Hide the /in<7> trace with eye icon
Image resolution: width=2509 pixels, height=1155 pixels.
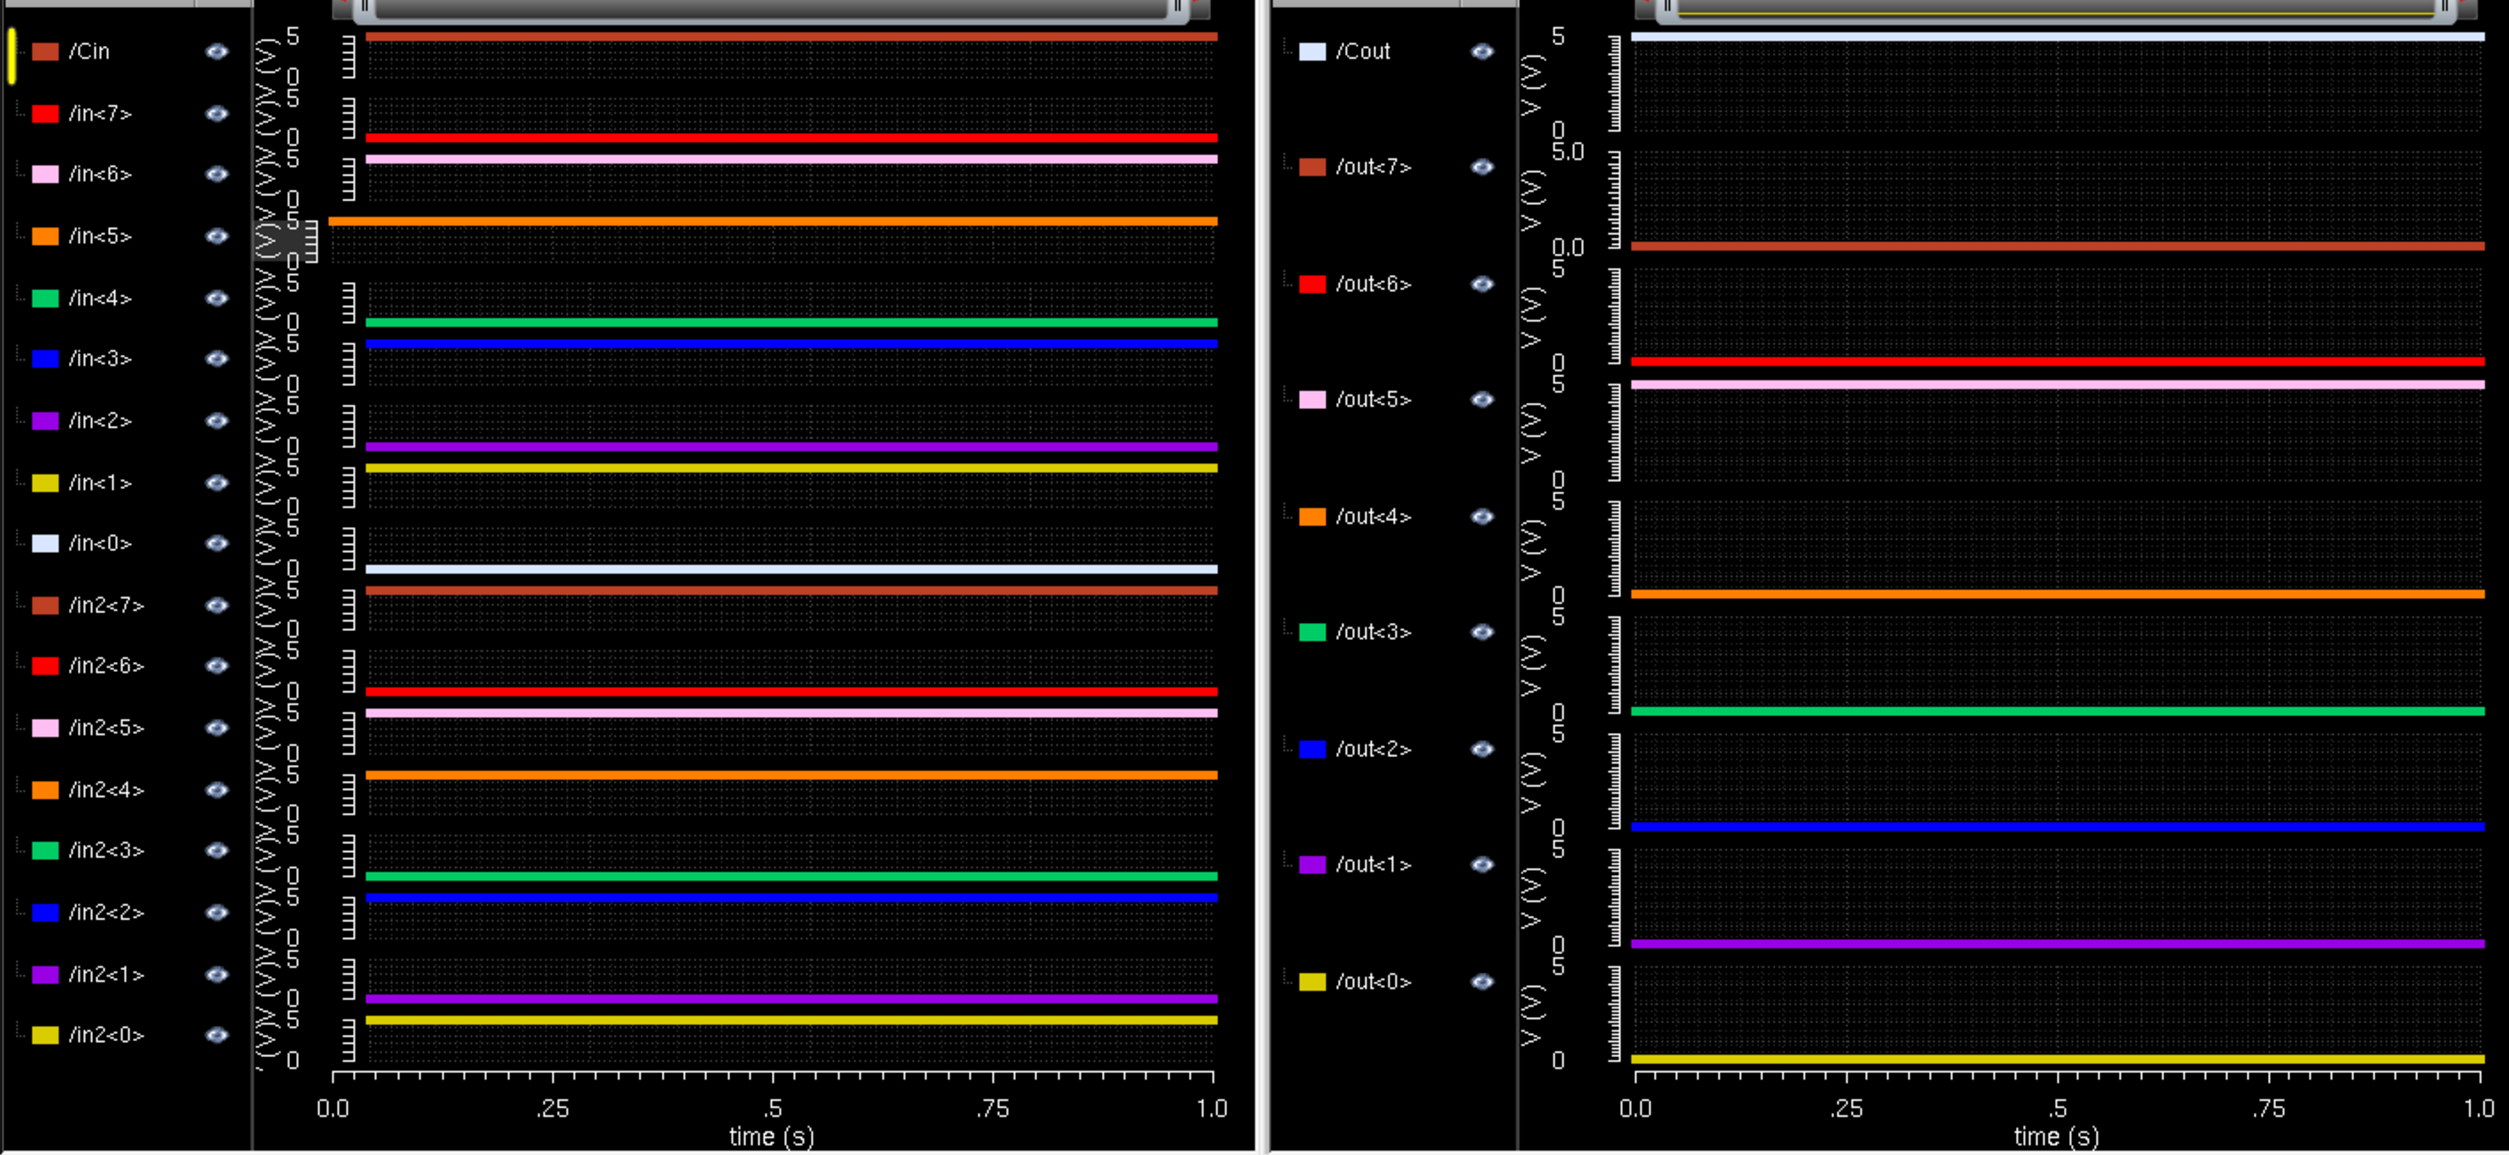point(216,114)
